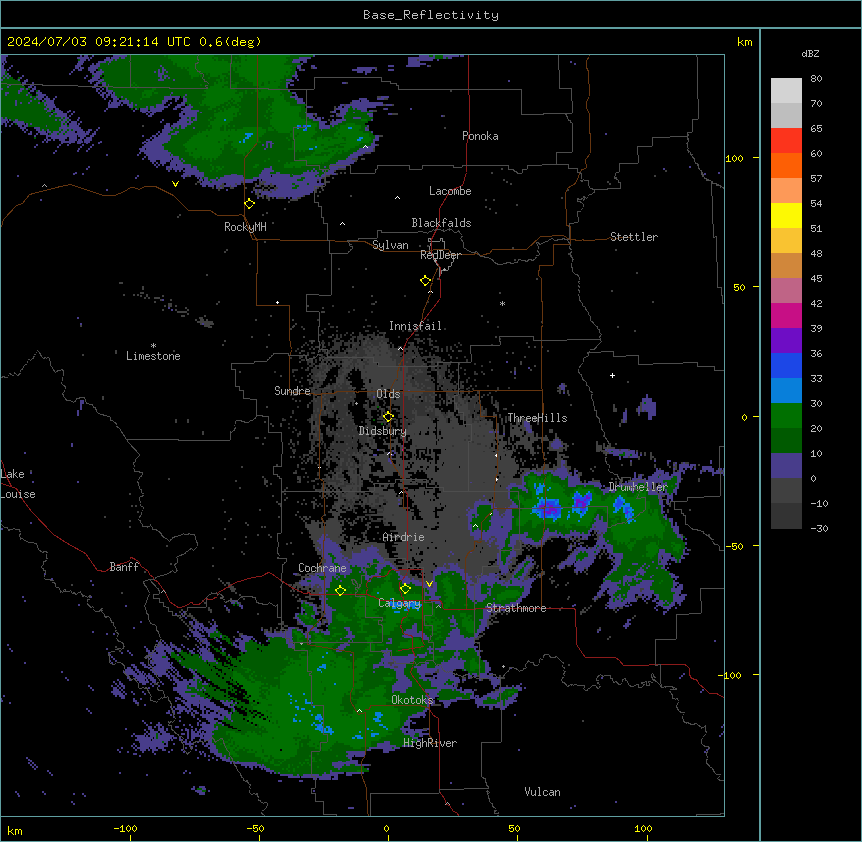This screenshot has height=842, width=862.
Task: Click the yellow V marker northeast of Calgary
Action: (x=429, y=584)
